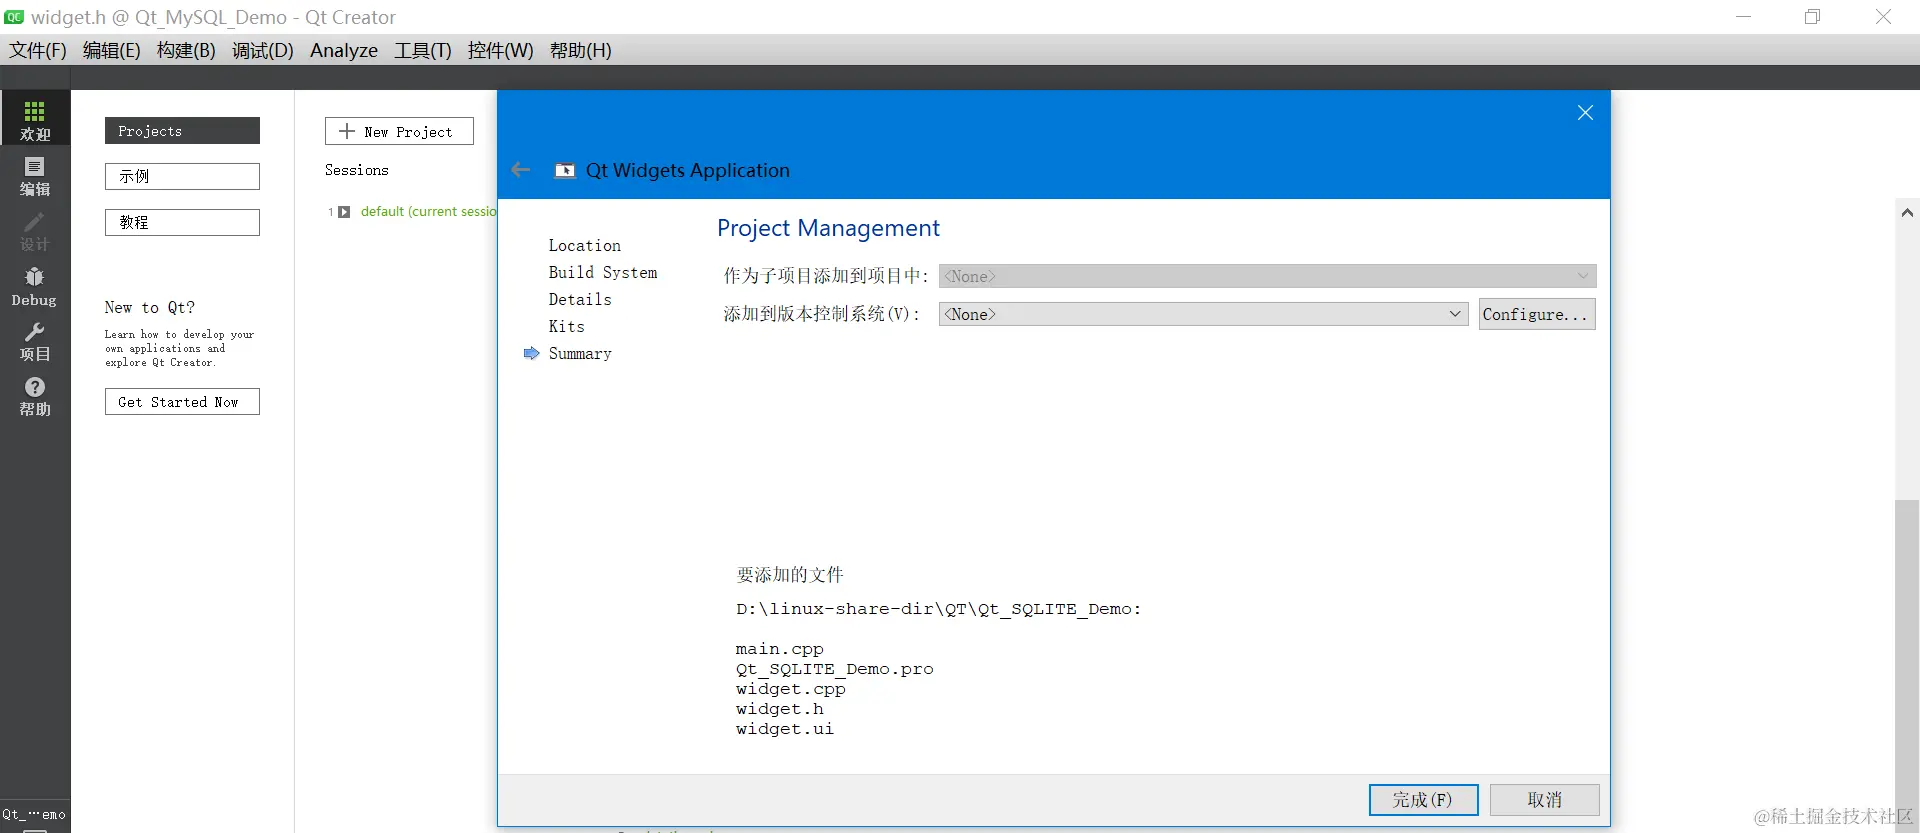This screenshot has height=833, width=1920.
Task: Click the main.cpp file entry
Action: [780, 649]
